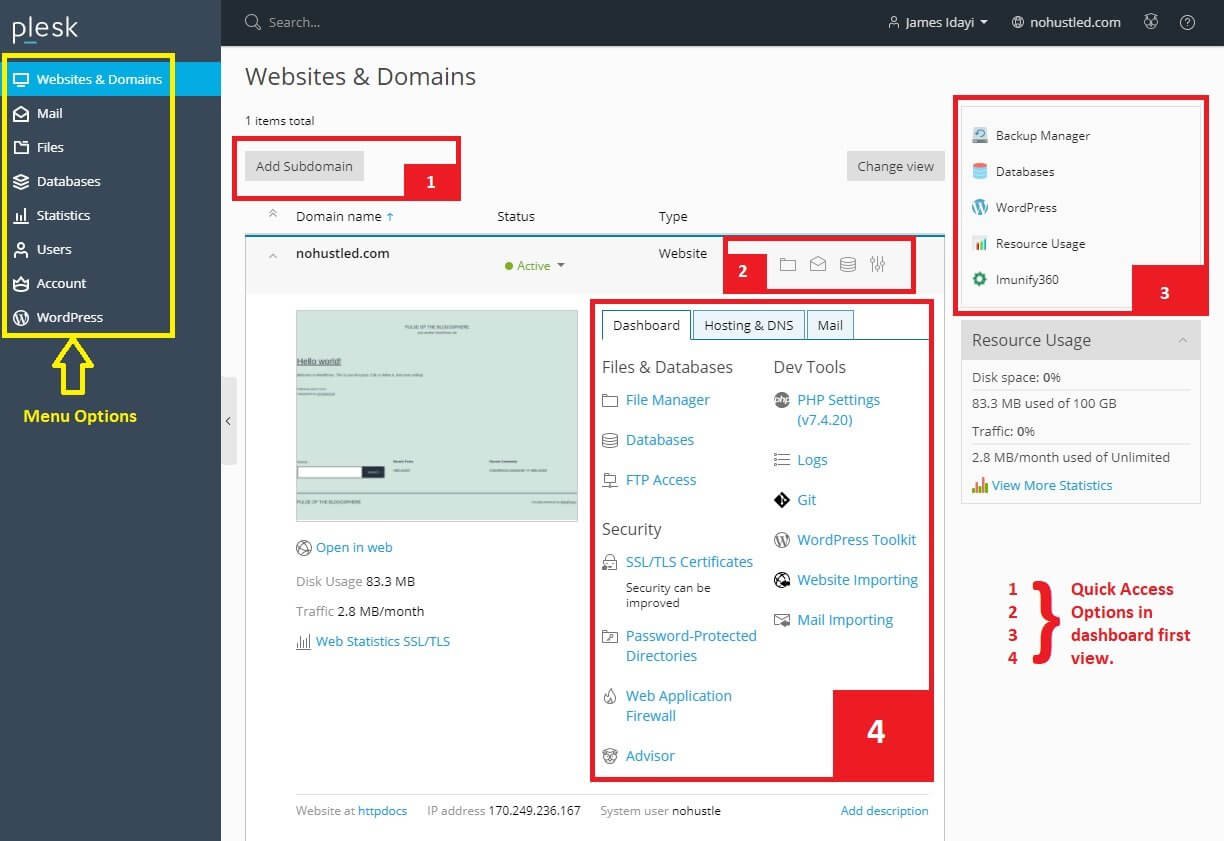Open WordPress in the sidebar
The width and height of the screenshot is (1224, 841).
[x=110, y=317]
